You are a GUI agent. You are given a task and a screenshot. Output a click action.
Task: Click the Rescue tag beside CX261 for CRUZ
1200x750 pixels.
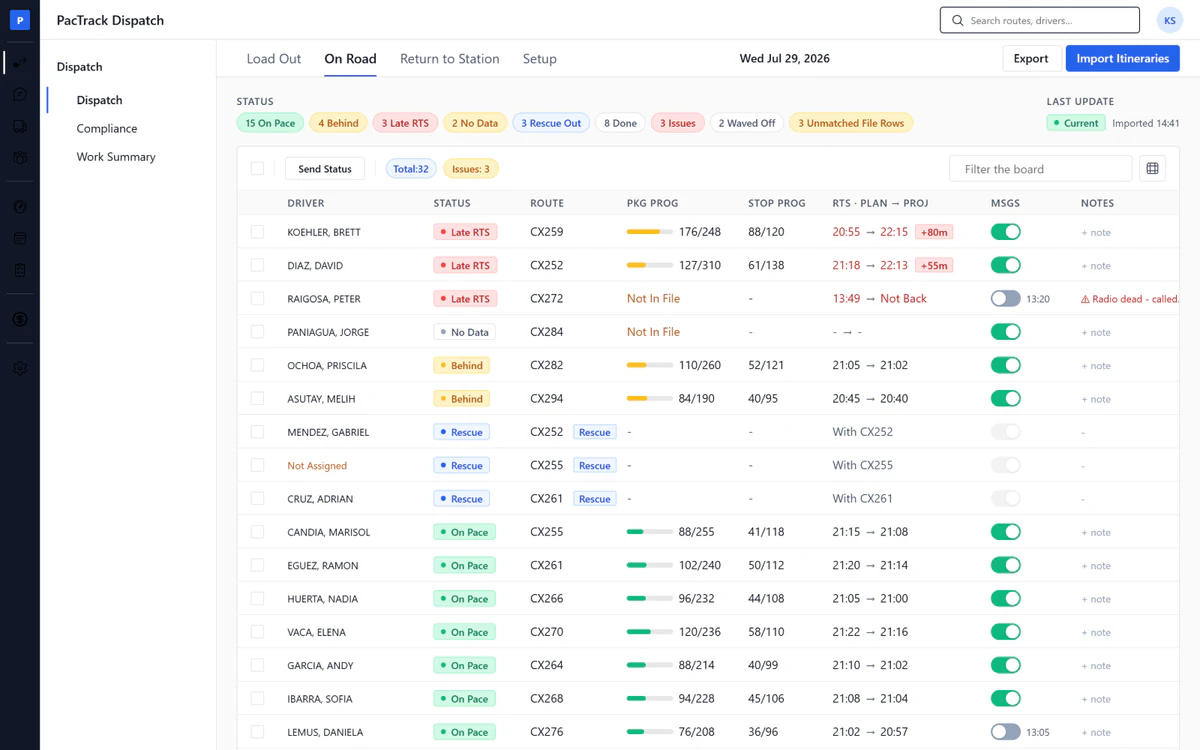[x=595, y=499]
